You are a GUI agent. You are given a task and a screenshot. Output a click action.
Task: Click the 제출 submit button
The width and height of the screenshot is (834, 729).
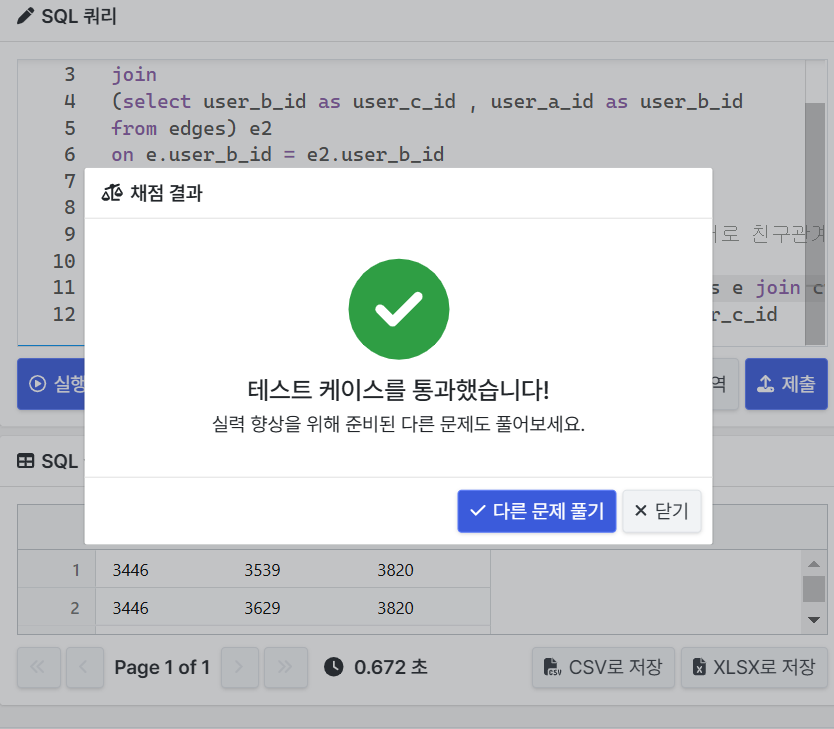click(x=786, y=383)
